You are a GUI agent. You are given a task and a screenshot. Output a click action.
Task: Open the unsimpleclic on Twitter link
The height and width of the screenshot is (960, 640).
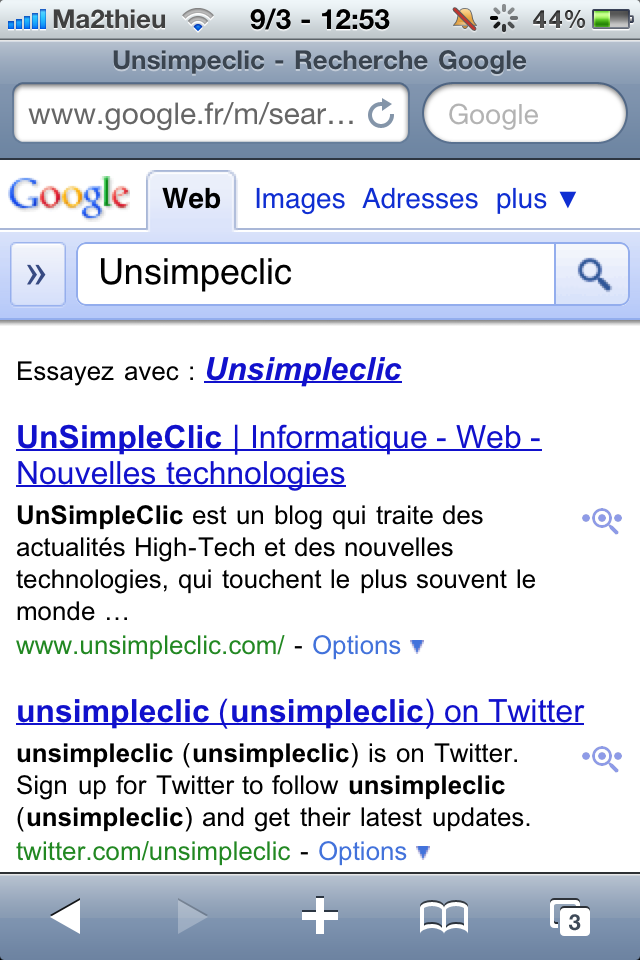point(300,711)
